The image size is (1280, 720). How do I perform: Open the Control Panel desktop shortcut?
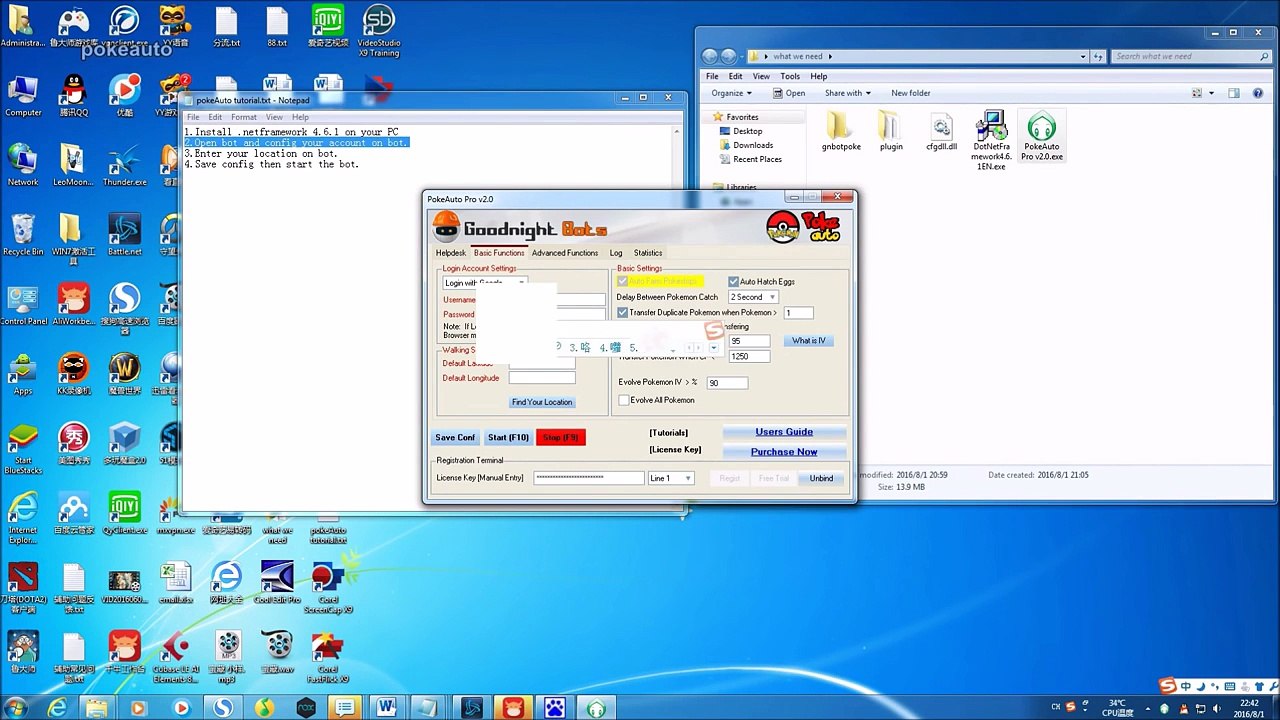(23, 305)
